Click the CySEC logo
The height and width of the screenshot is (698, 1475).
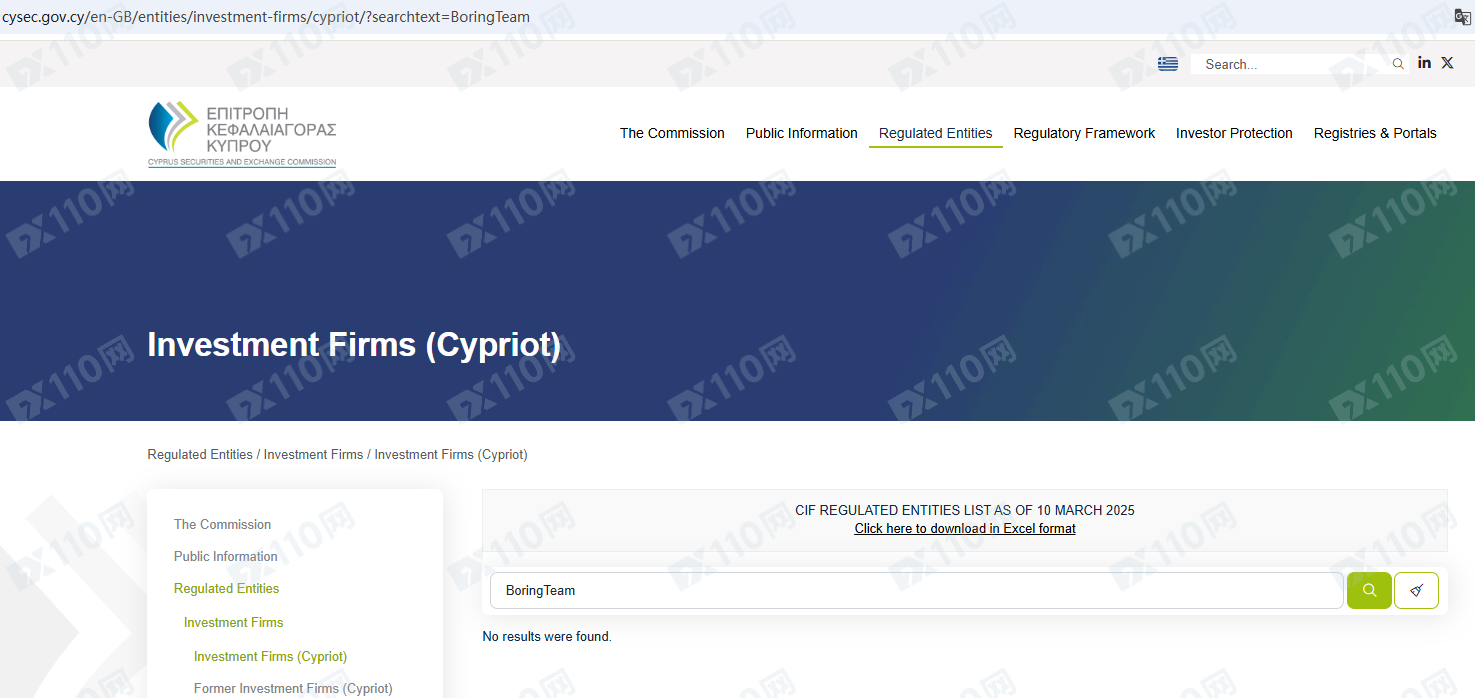tap(242, 133)
